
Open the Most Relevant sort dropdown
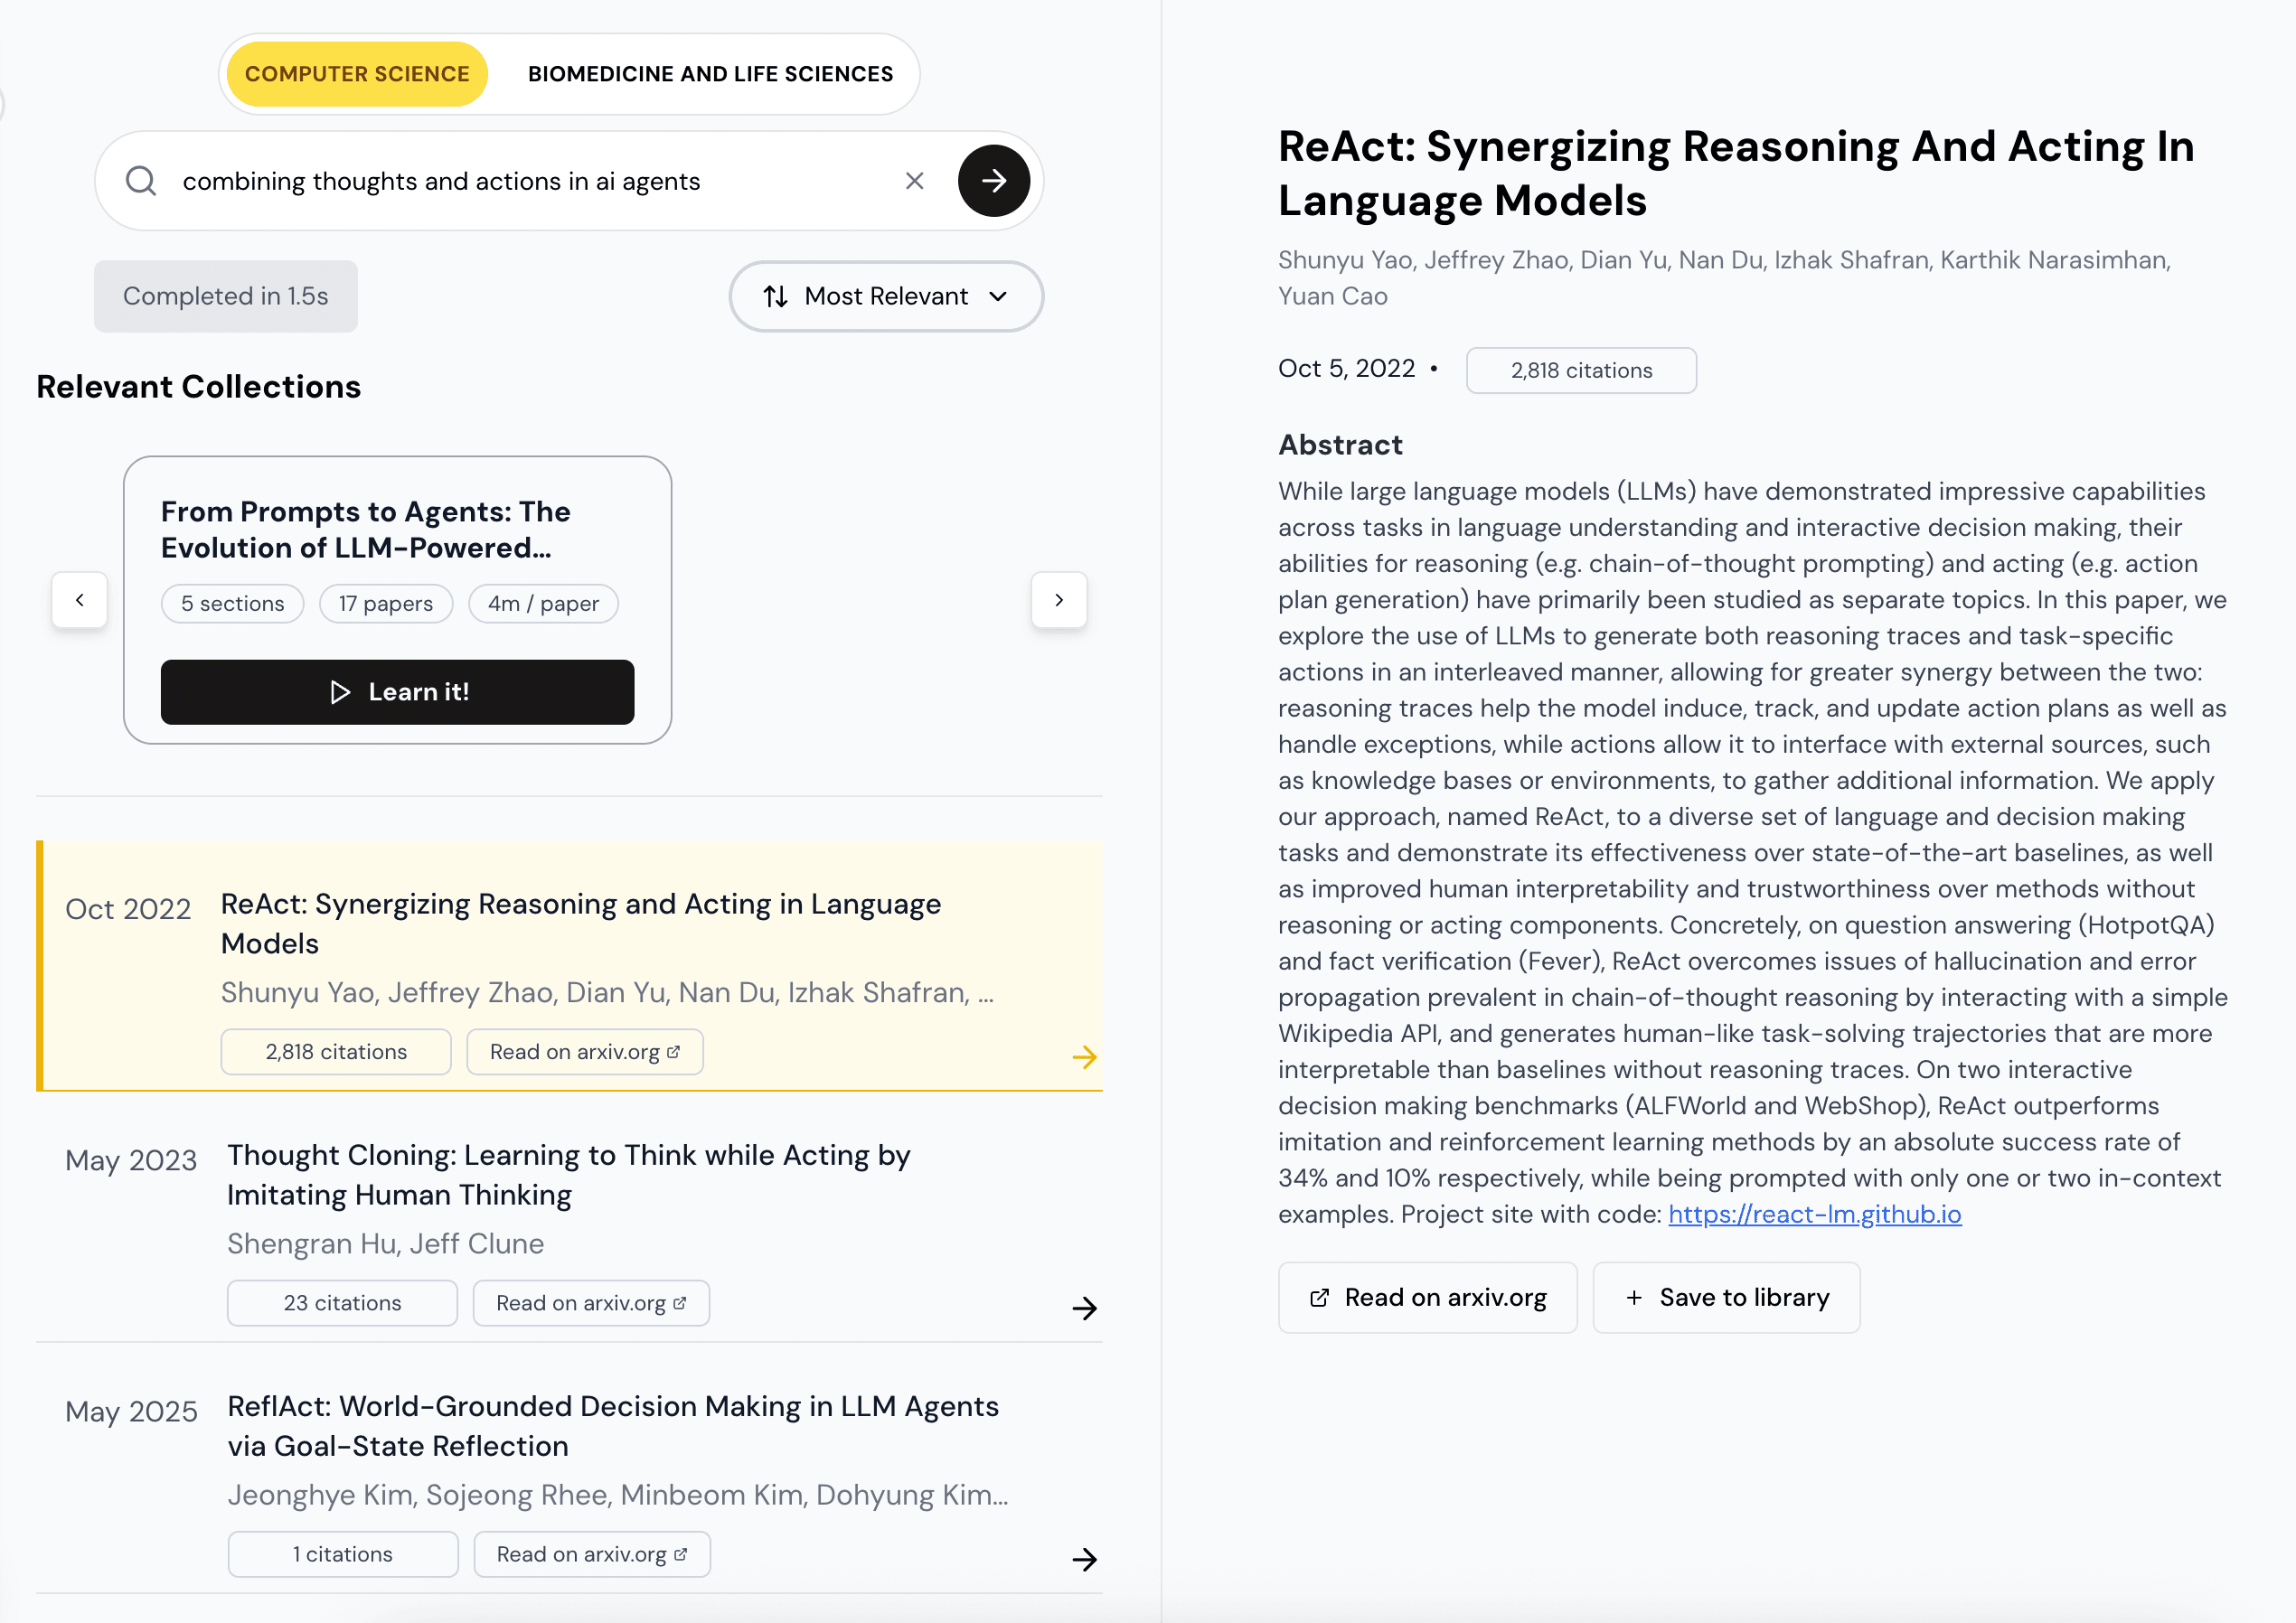click(x=886, y=296)
